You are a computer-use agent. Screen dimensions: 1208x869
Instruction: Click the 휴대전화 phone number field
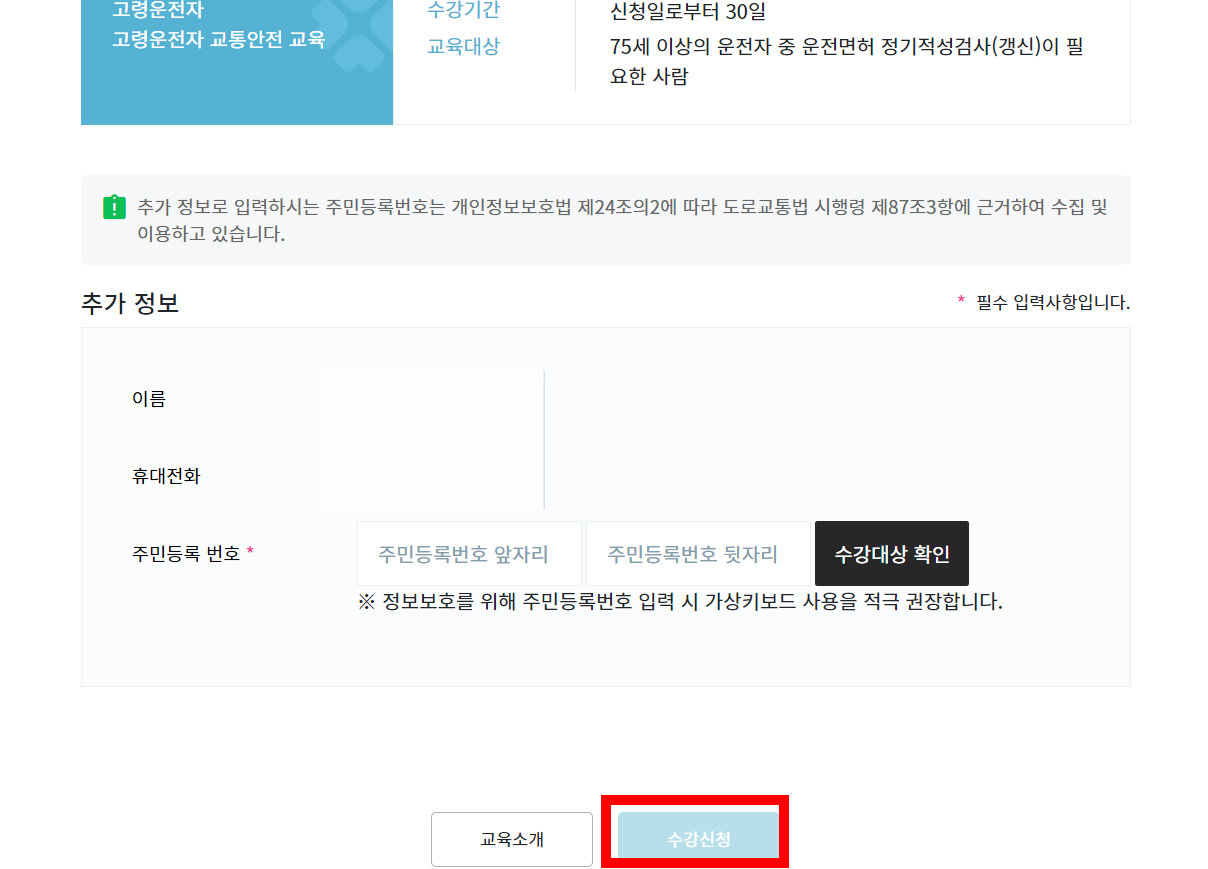pos(430,478)
